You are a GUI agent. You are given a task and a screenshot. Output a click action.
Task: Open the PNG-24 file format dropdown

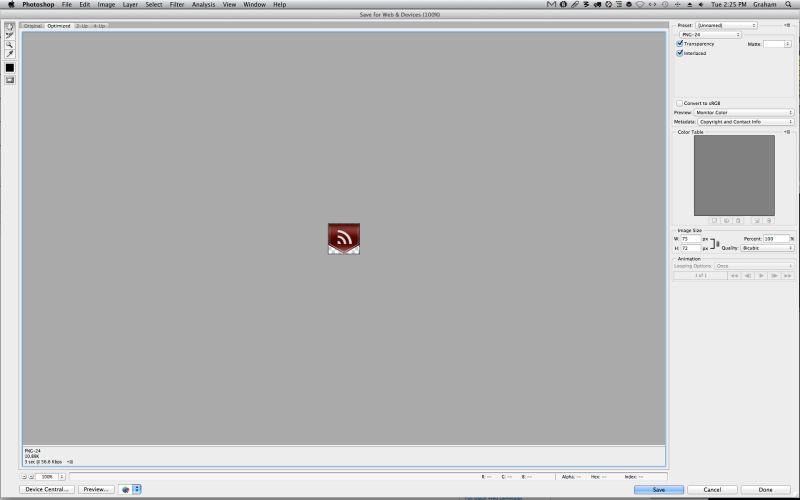710,35
